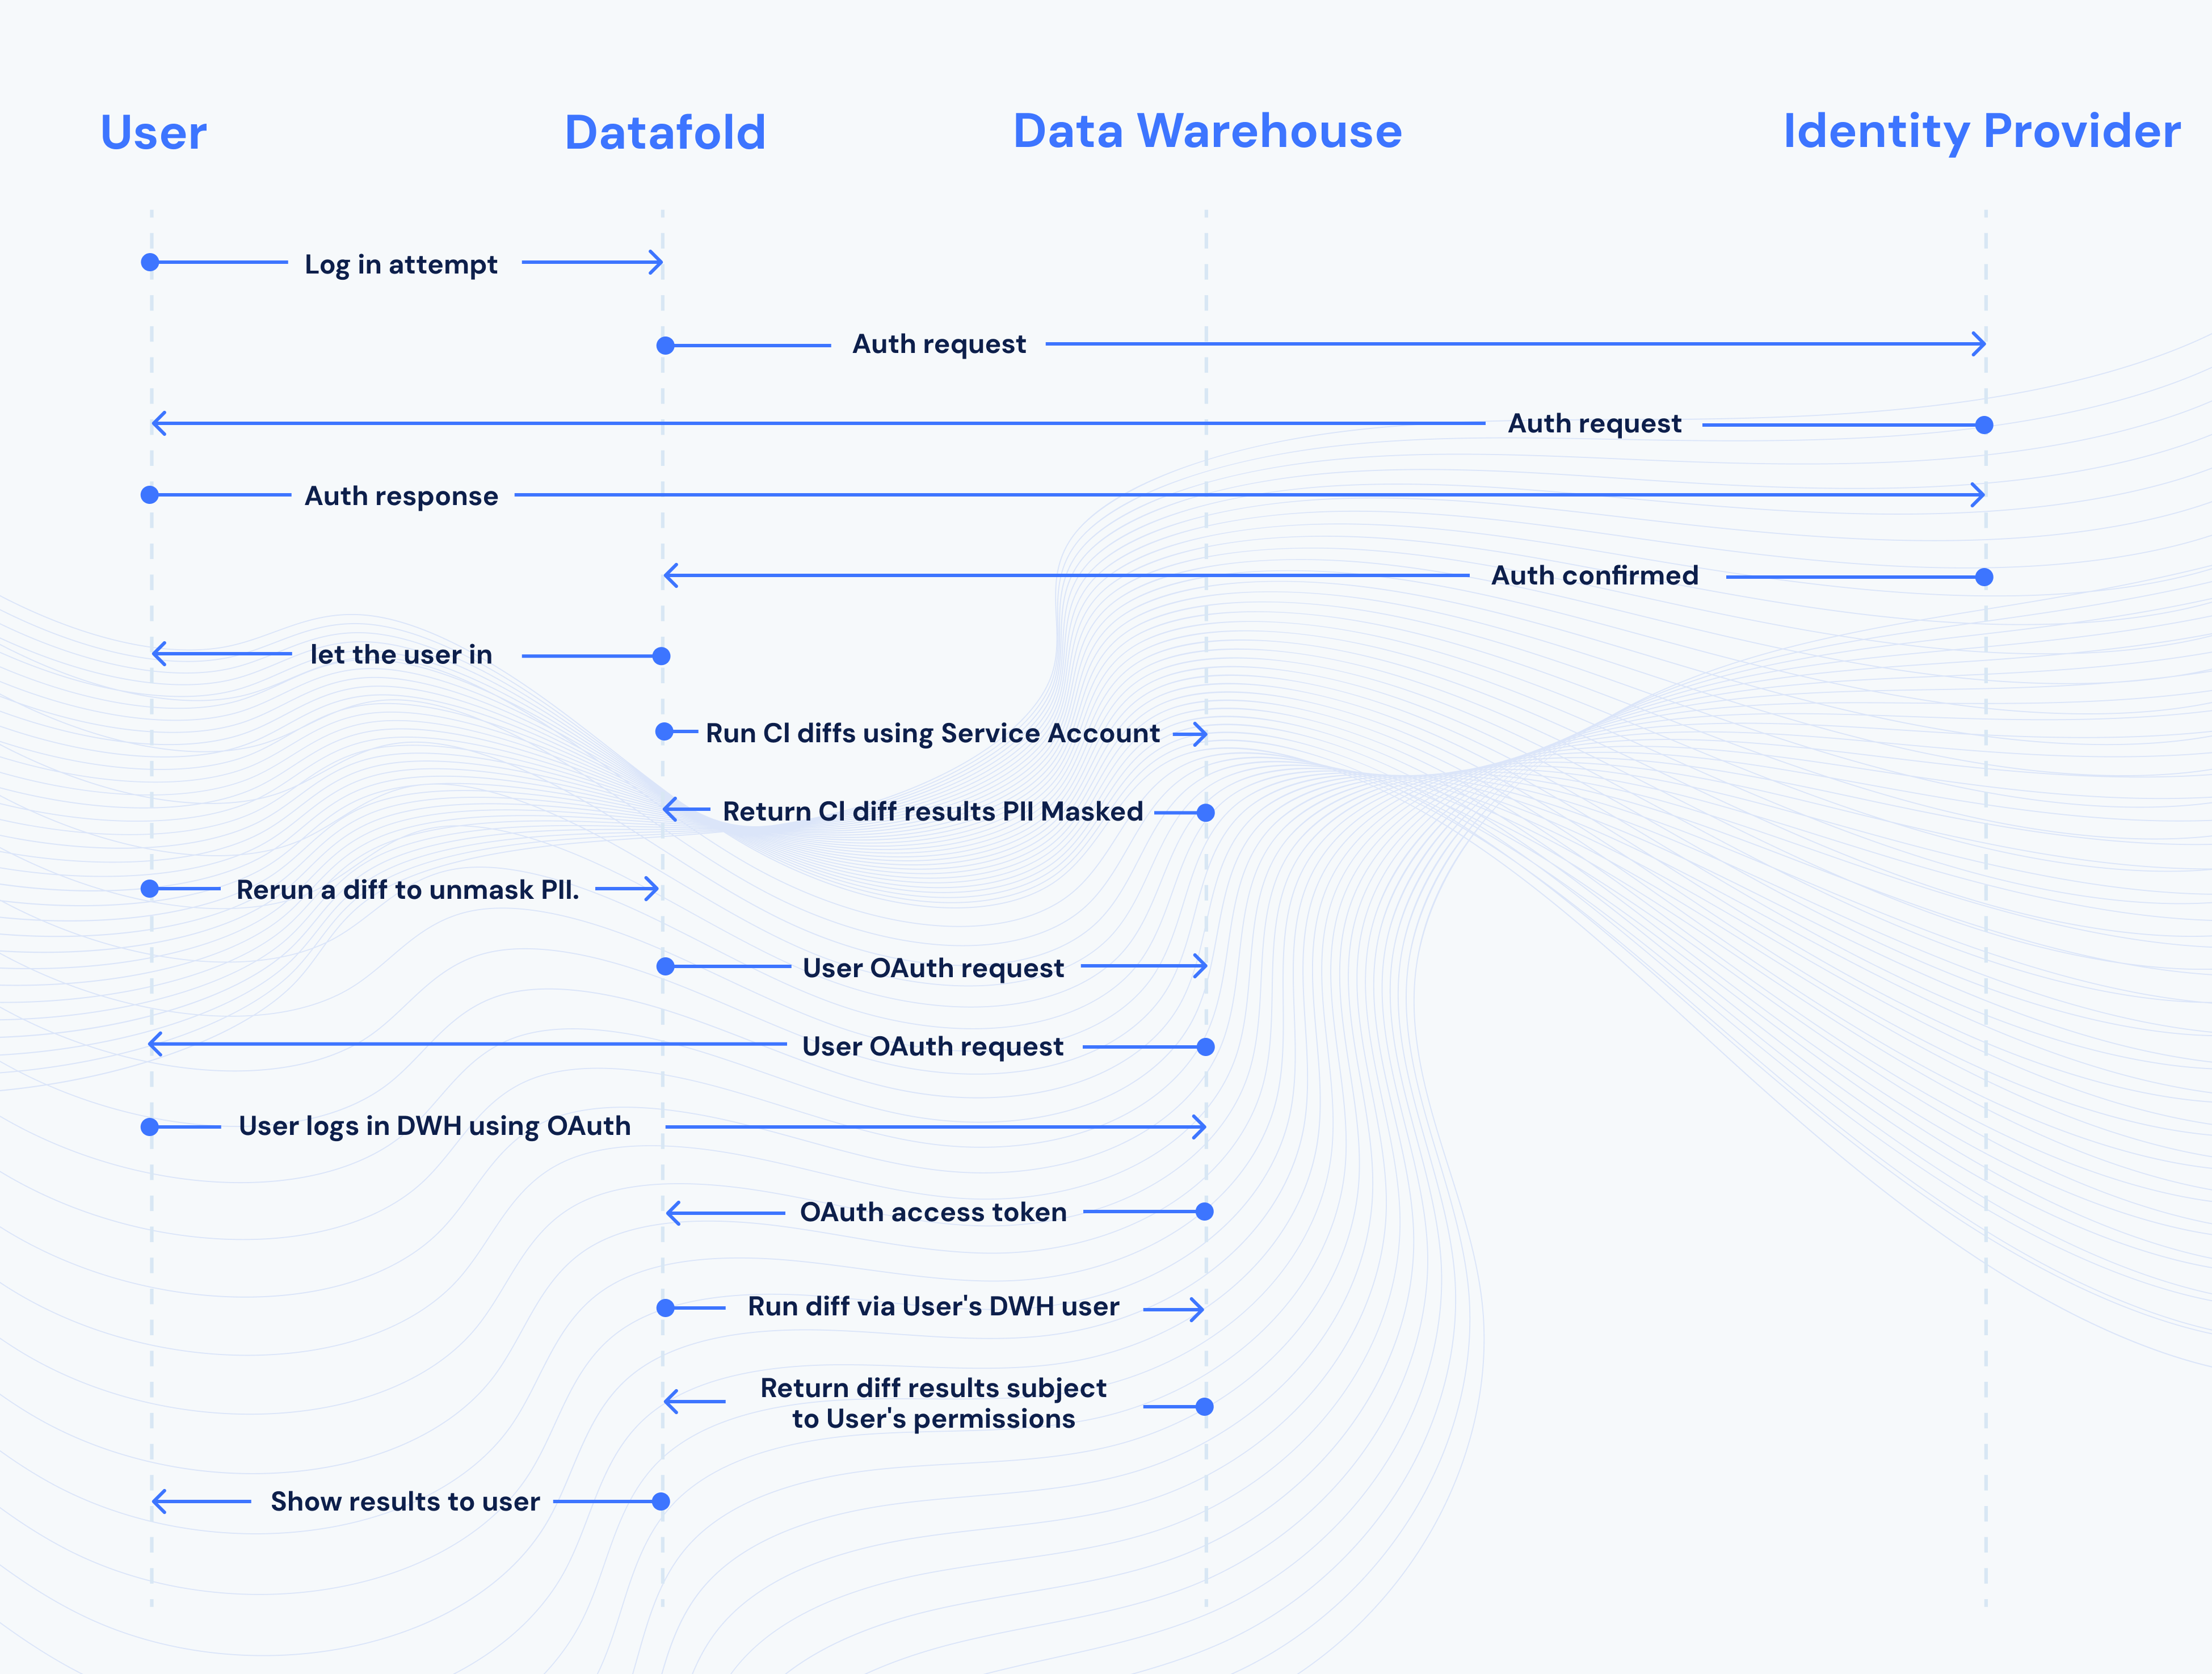Click the "Auth request" label near Identity Provider
Screen dimensions: 2212x1674
point(1594,424)
